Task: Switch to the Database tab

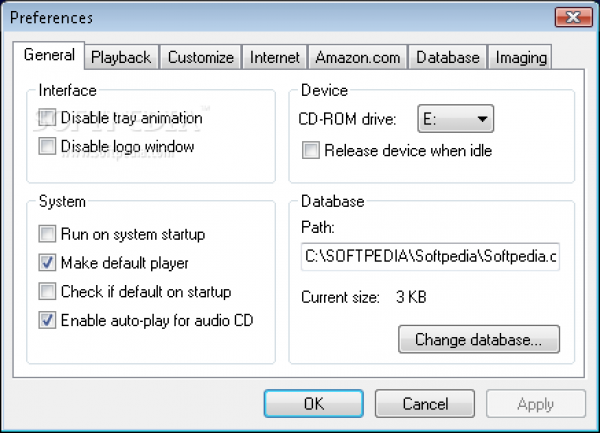Action: [448, 57]
